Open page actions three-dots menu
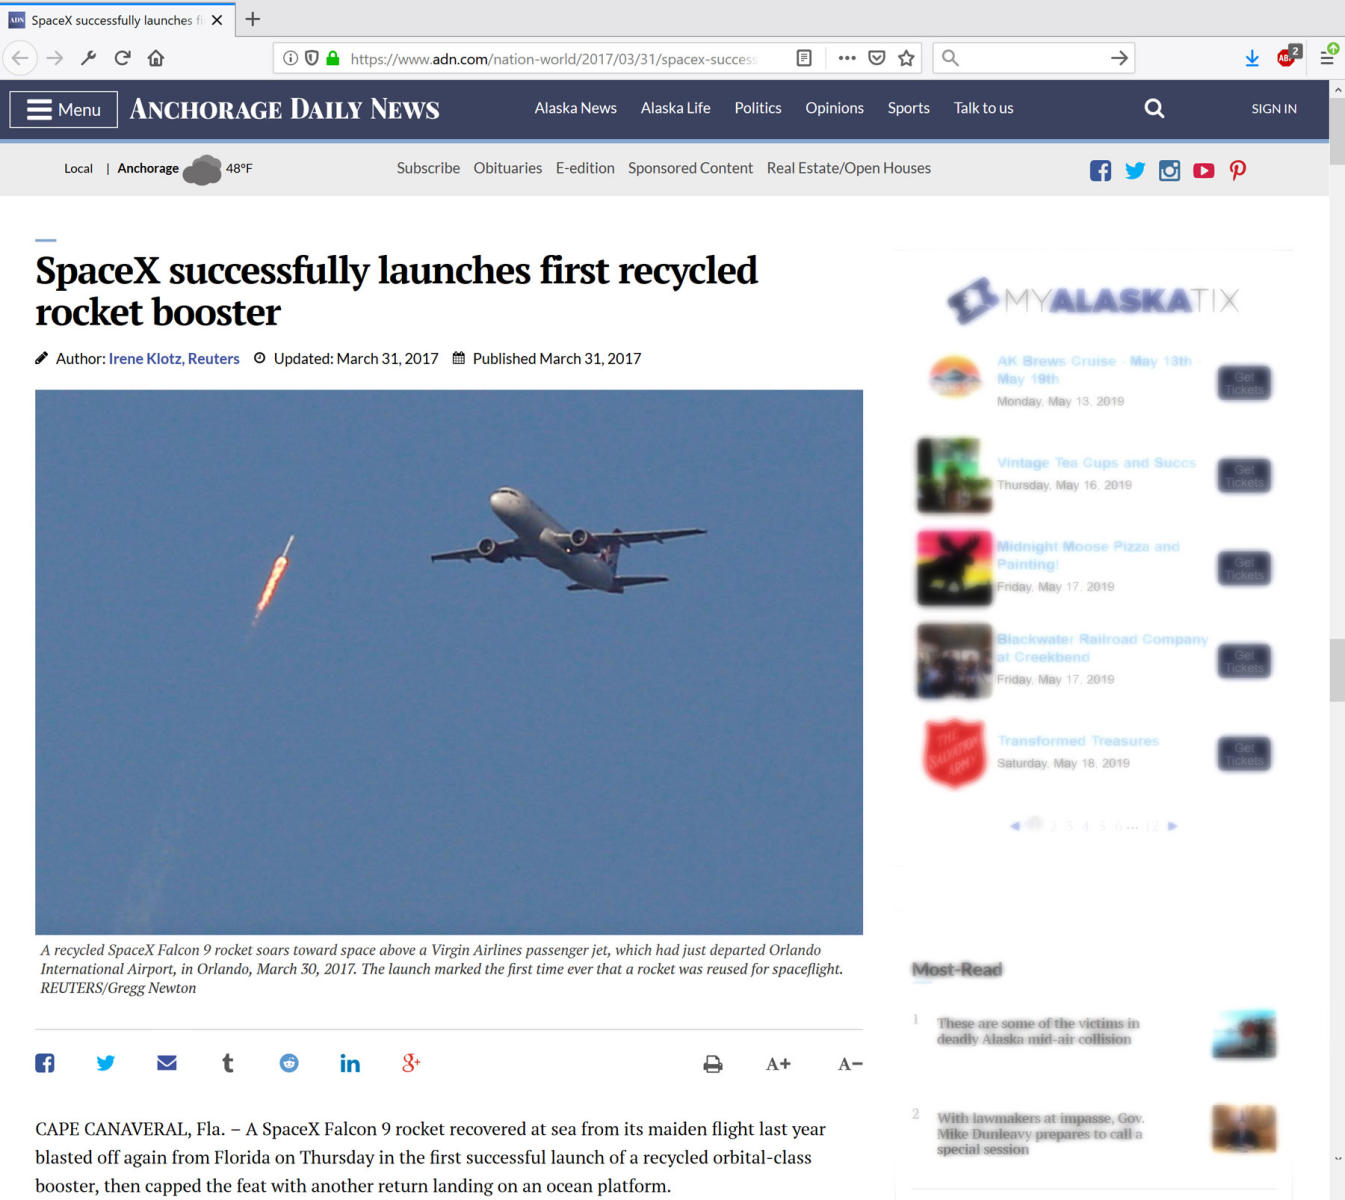This screenshot has width=1345, height=1200. pyautogui.click(x=847, y=58)
